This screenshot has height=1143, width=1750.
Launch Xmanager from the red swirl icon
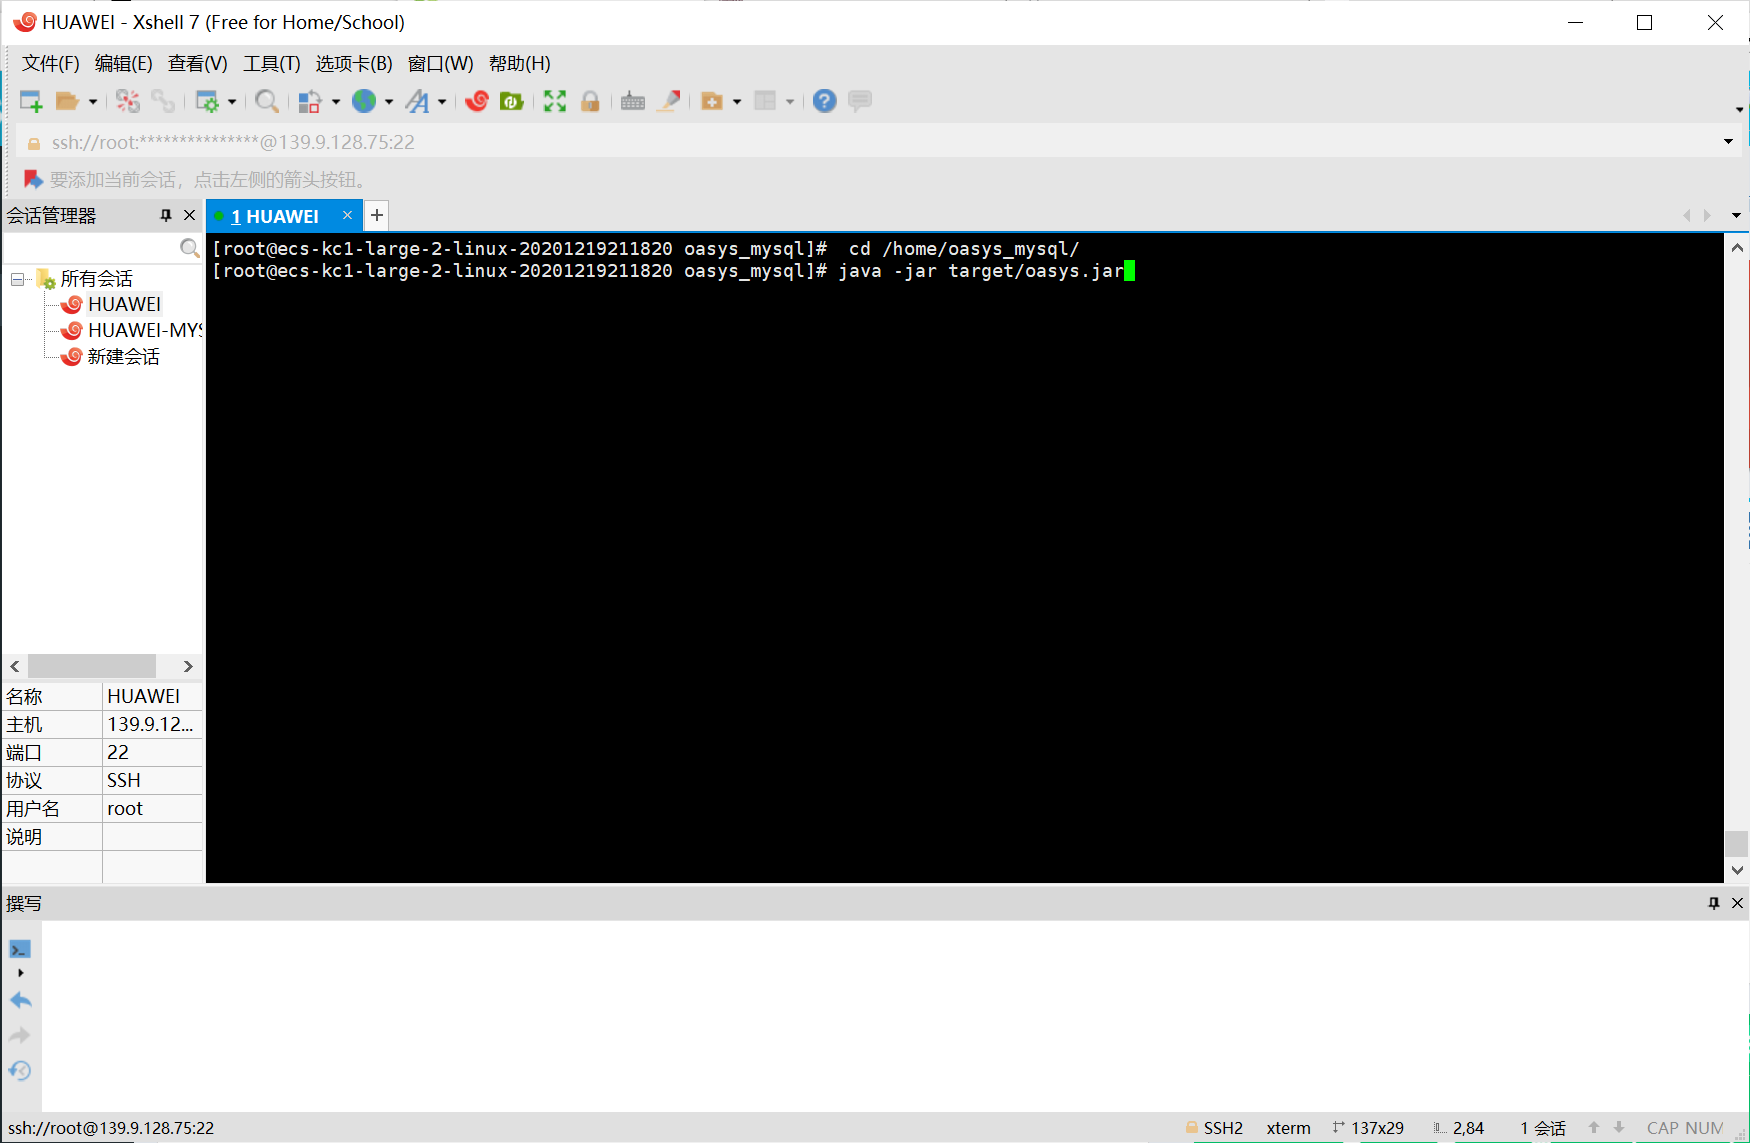pos(477,101)
